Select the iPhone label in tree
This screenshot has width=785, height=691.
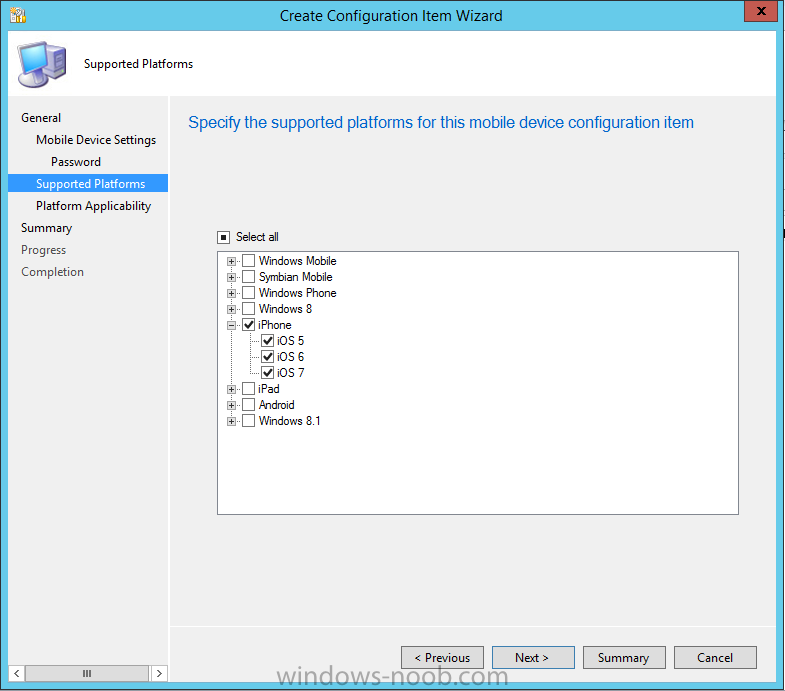[x=274, y=325]
